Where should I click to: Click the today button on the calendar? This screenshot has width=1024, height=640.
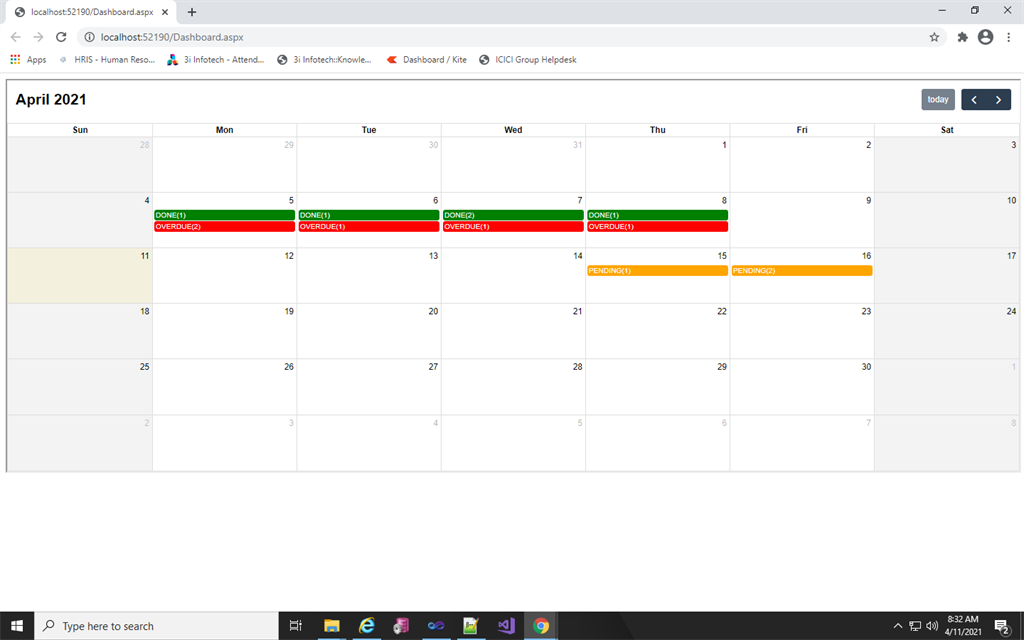tap(937, 99)
